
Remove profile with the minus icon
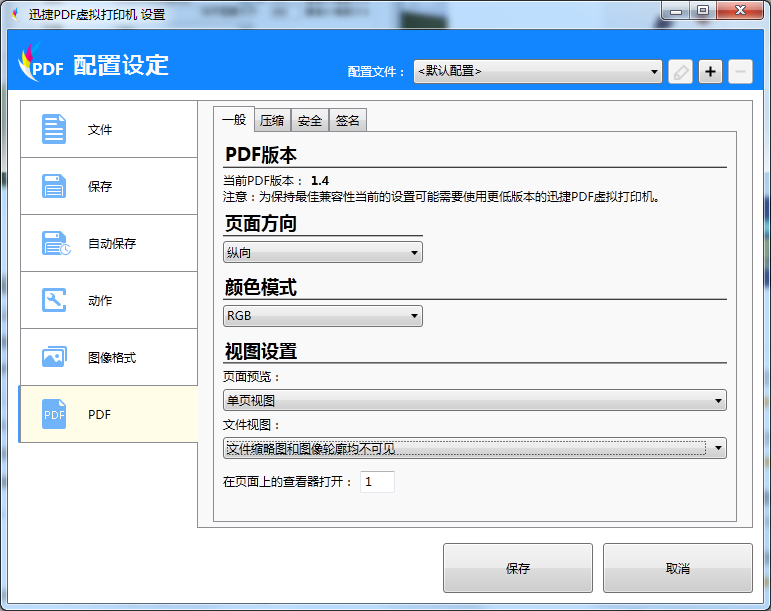point(741,72)
